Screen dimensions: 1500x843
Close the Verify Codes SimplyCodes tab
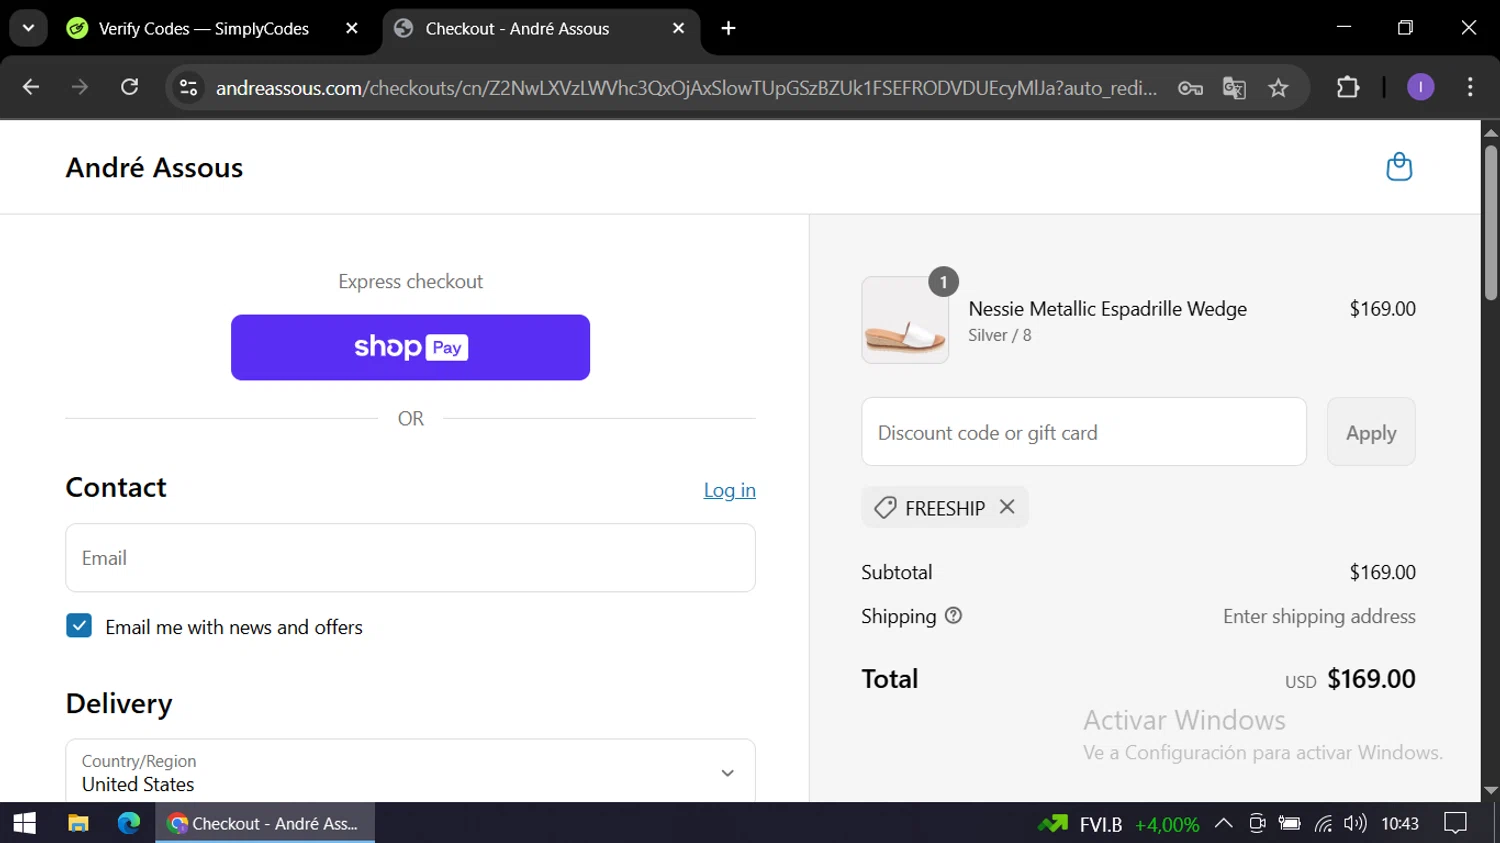point(352,28)
